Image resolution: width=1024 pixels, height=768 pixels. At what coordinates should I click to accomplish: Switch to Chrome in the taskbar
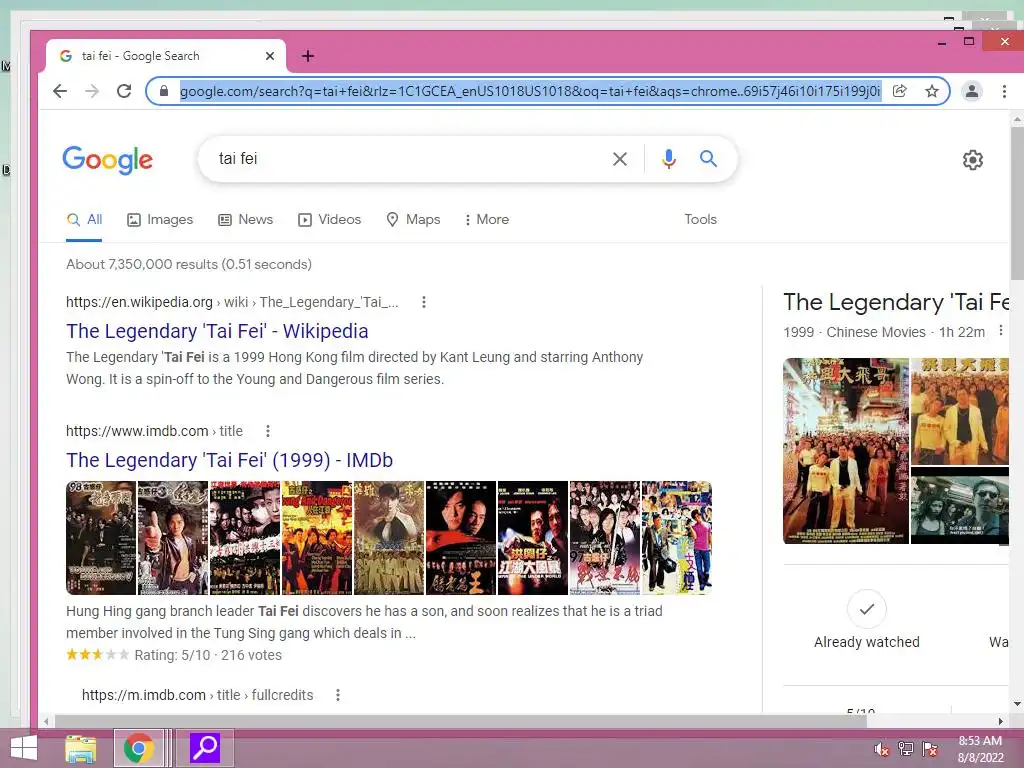click(x=138, y=748)
